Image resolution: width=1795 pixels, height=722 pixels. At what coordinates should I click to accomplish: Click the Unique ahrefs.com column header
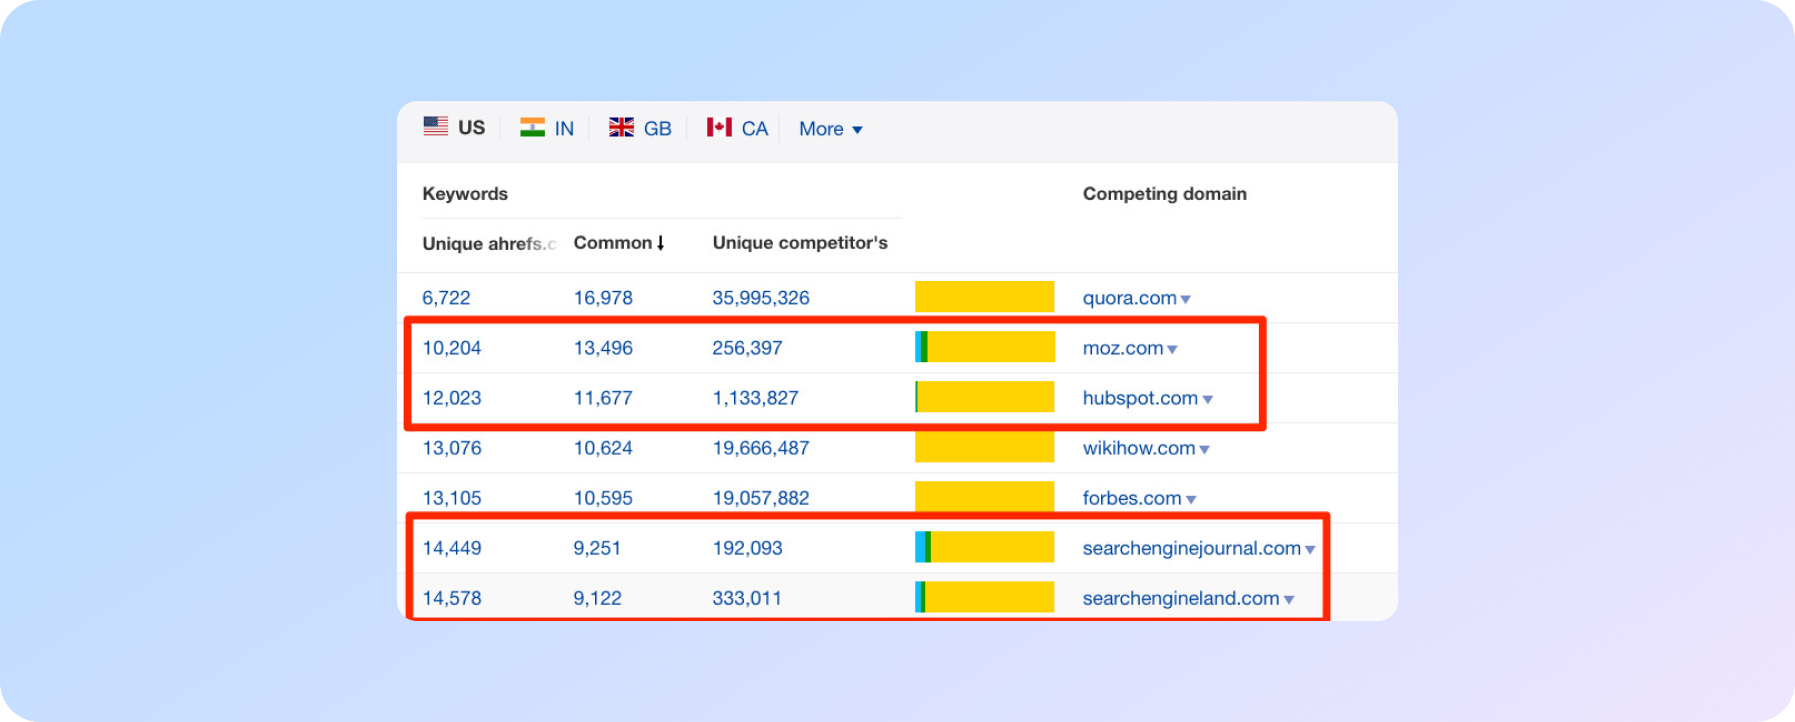pyautogui.click(x=489, y=244)
